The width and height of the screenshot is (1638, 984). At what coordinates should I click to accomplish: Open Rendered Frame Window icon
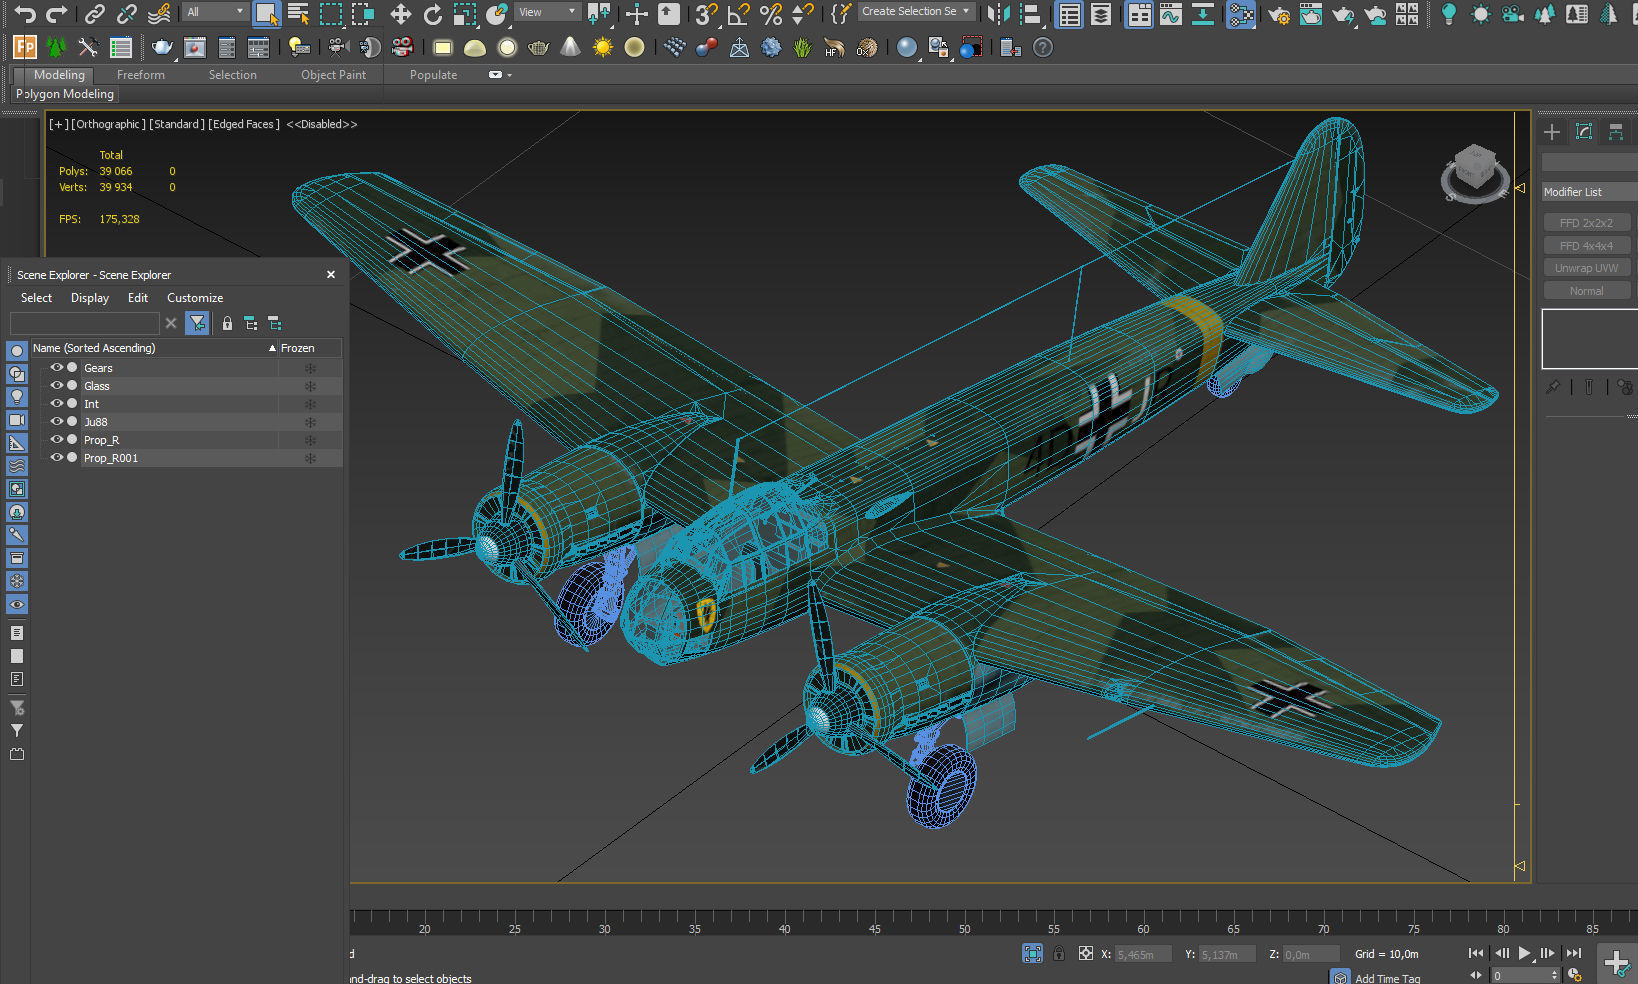pyautogui.click(x=1310, y=13)
